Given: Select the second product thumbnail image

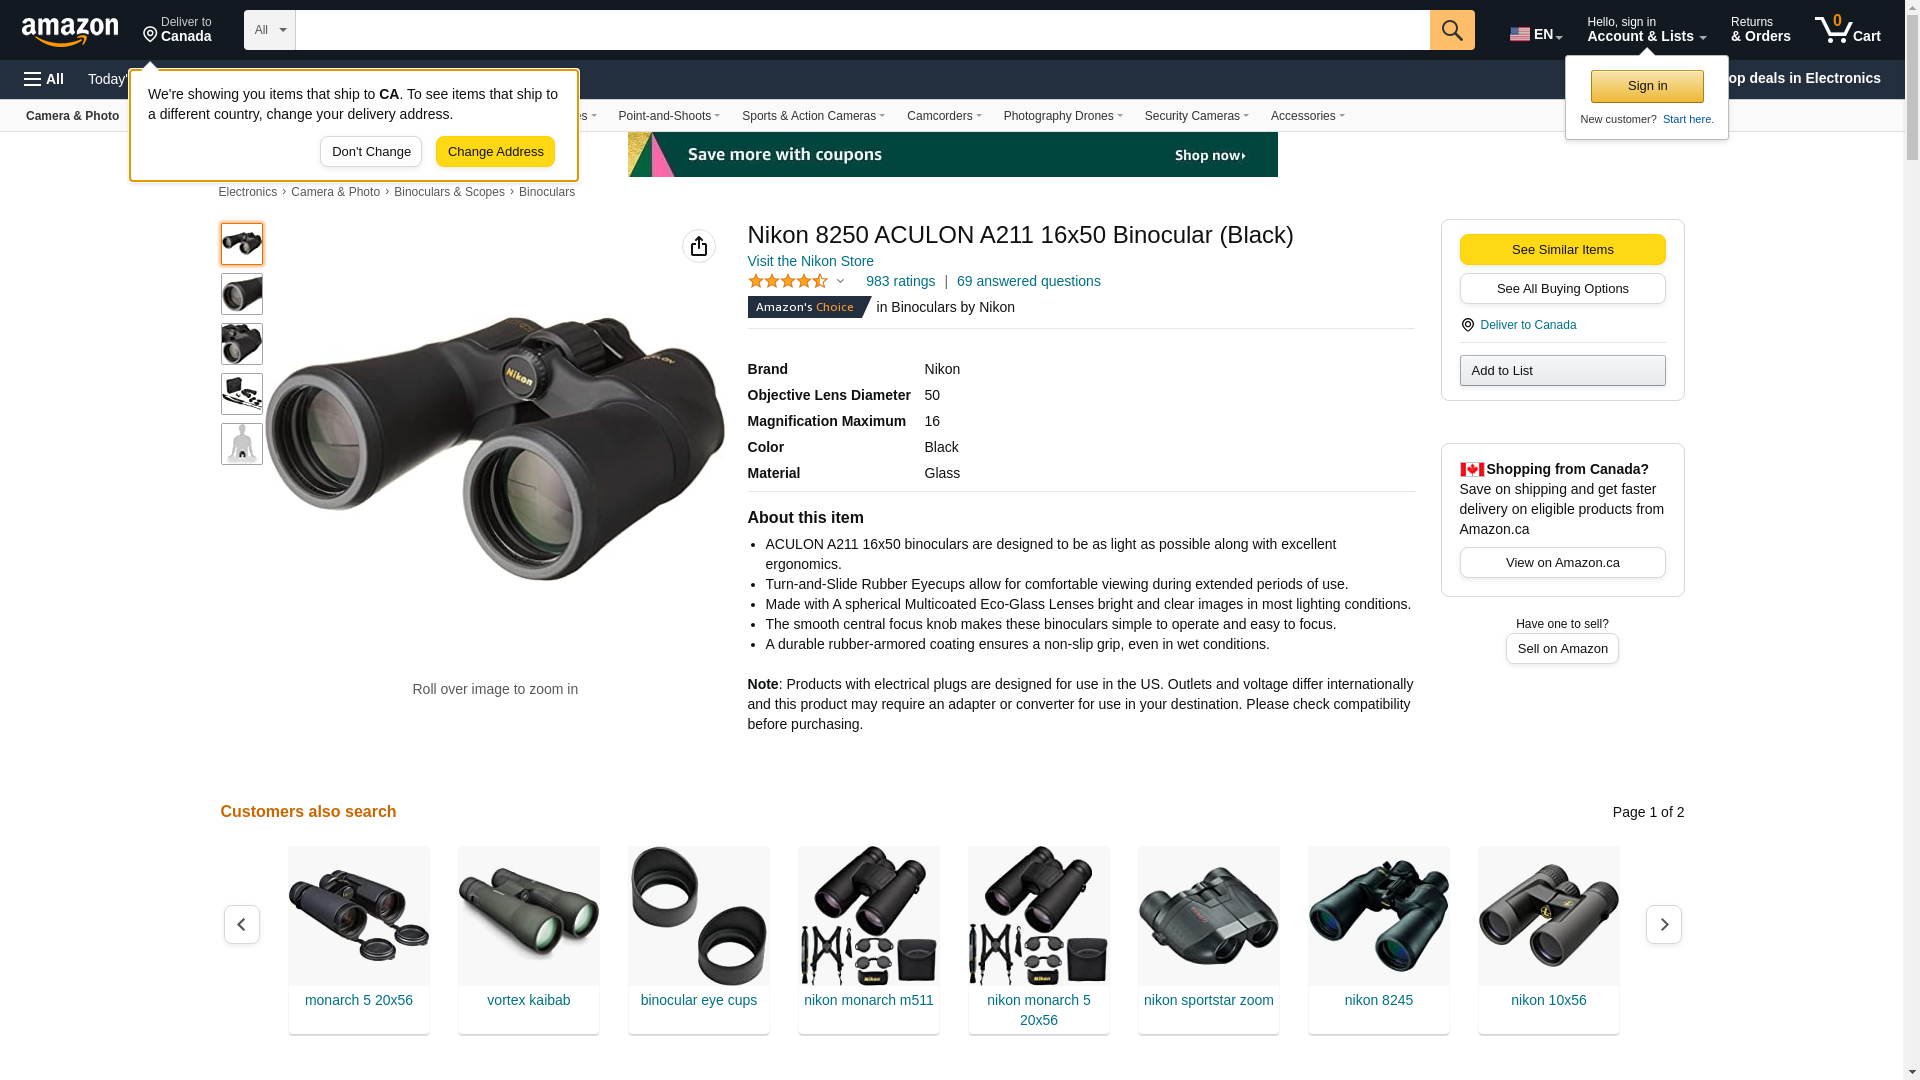Looking at the screenshot, I should (242, 294).
